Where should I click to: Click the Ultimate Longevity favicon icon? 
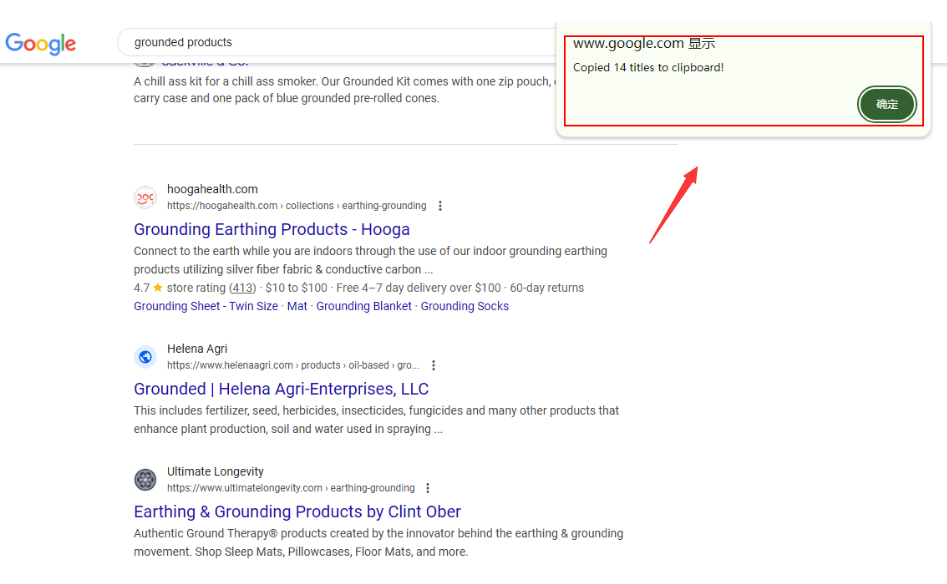click(x=146, y=480)
